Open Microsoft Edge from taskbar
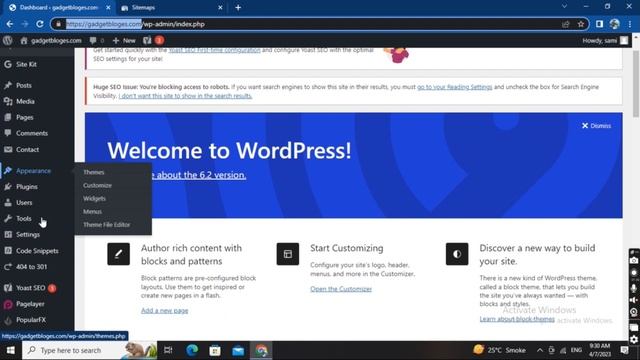Viewport: 640px width, 360px height. [x=192, y=350]
